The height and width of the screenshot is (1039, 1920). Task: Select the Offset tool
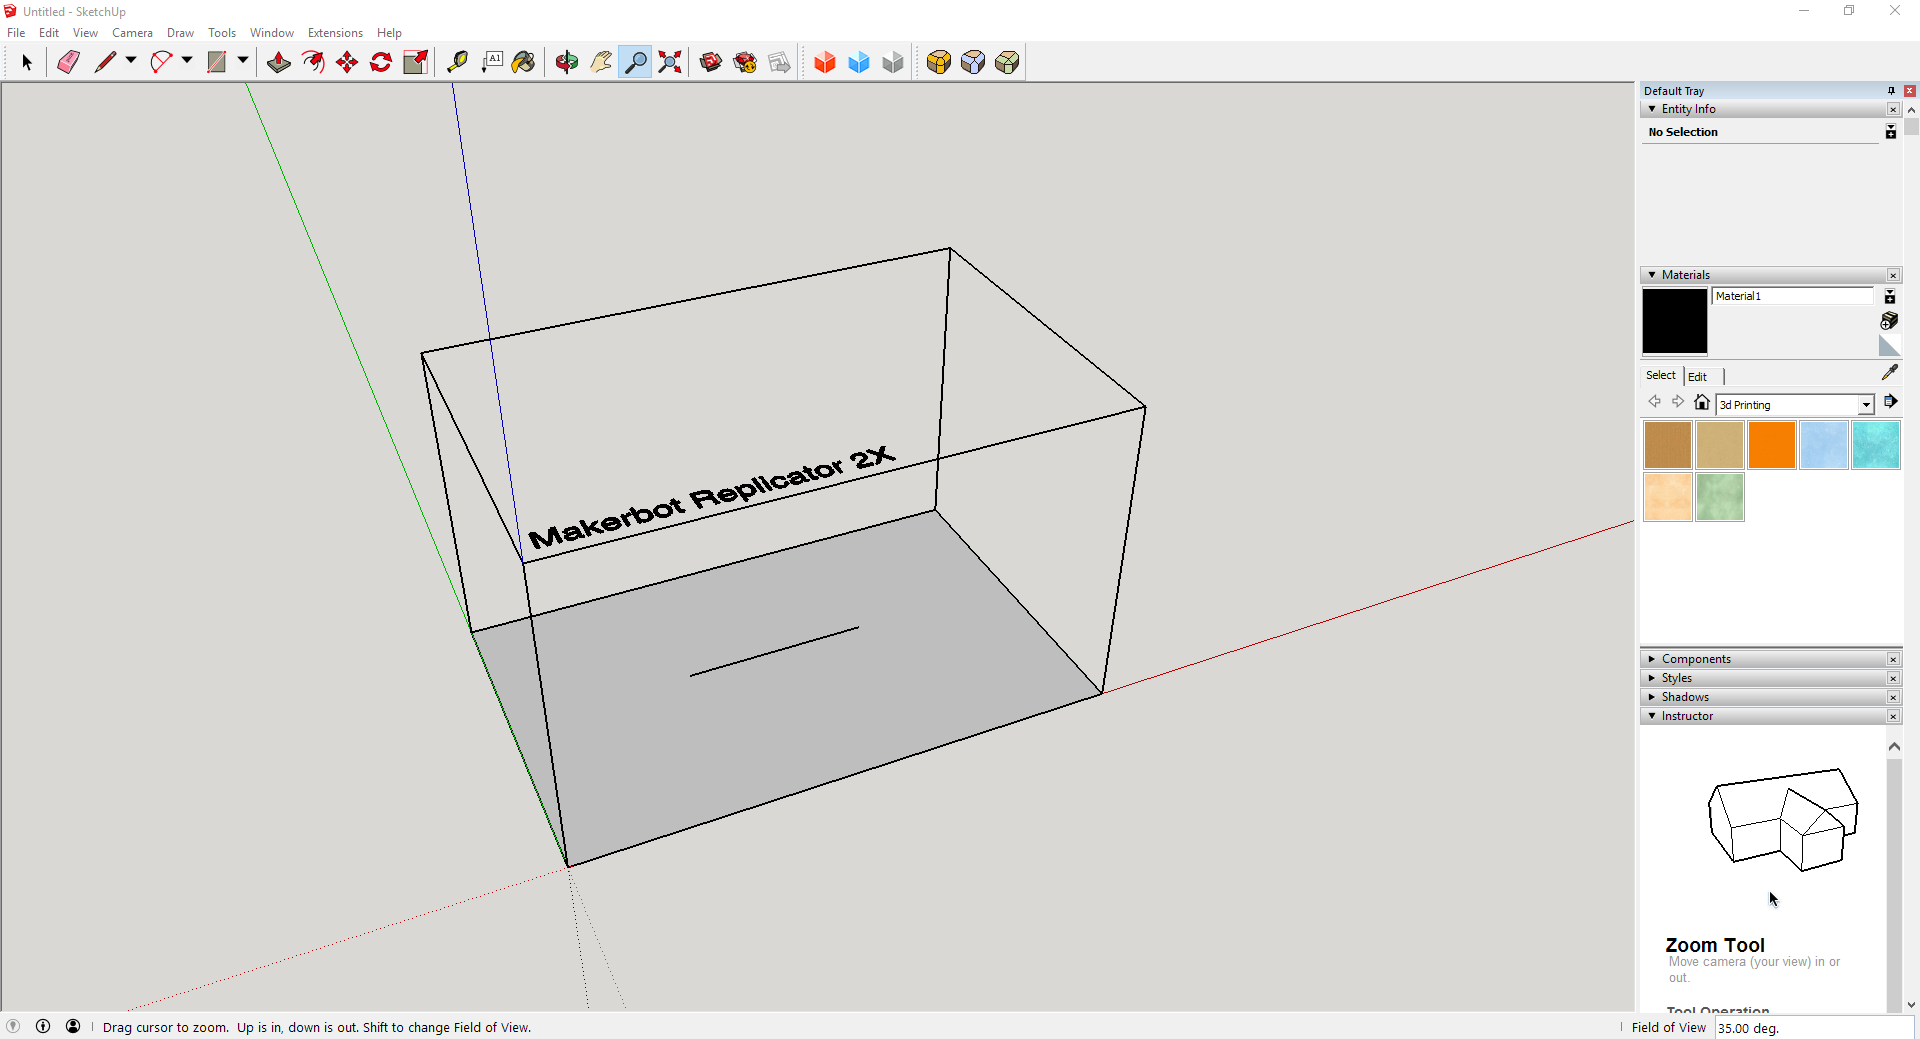click(x=313, y=62)
